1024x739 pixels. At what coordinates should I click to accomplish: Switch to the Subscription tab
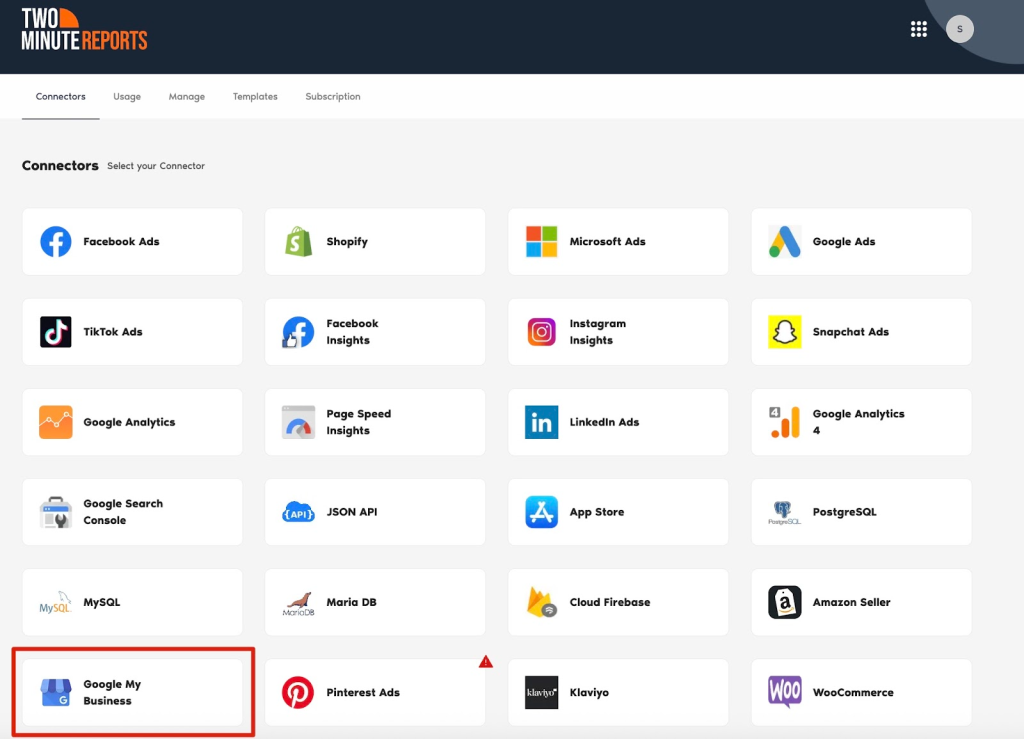[333, 97]
